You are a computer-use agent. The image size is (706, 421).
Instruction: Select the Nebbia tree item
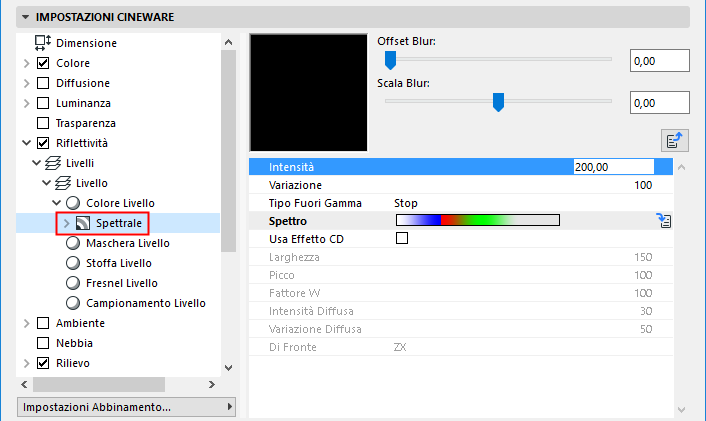[74, 343]
